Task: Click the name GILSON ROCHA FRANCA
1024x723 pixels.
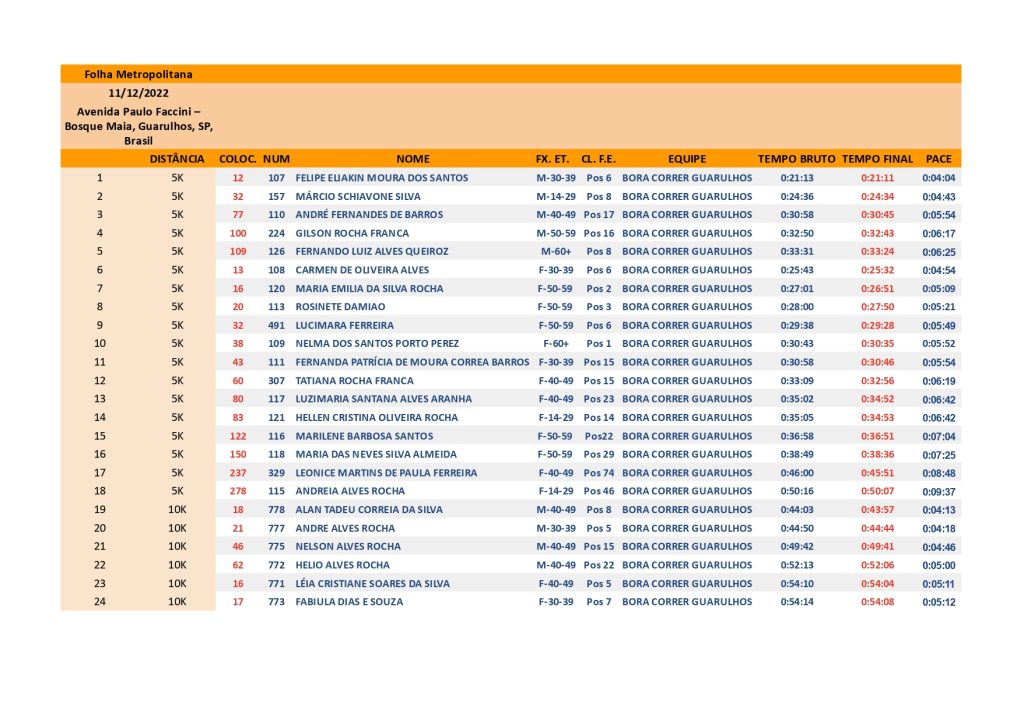Action: 352,233
